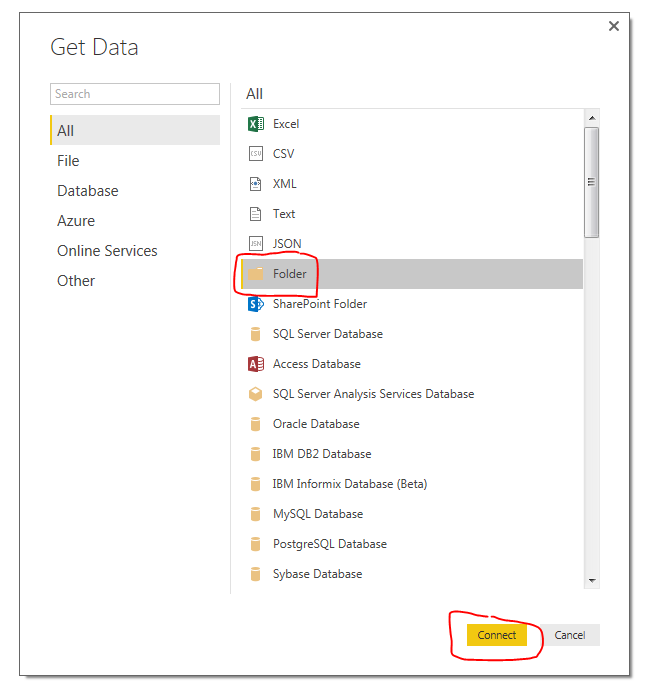
Task: Click the CSV file icon
Action: point(256,154)
